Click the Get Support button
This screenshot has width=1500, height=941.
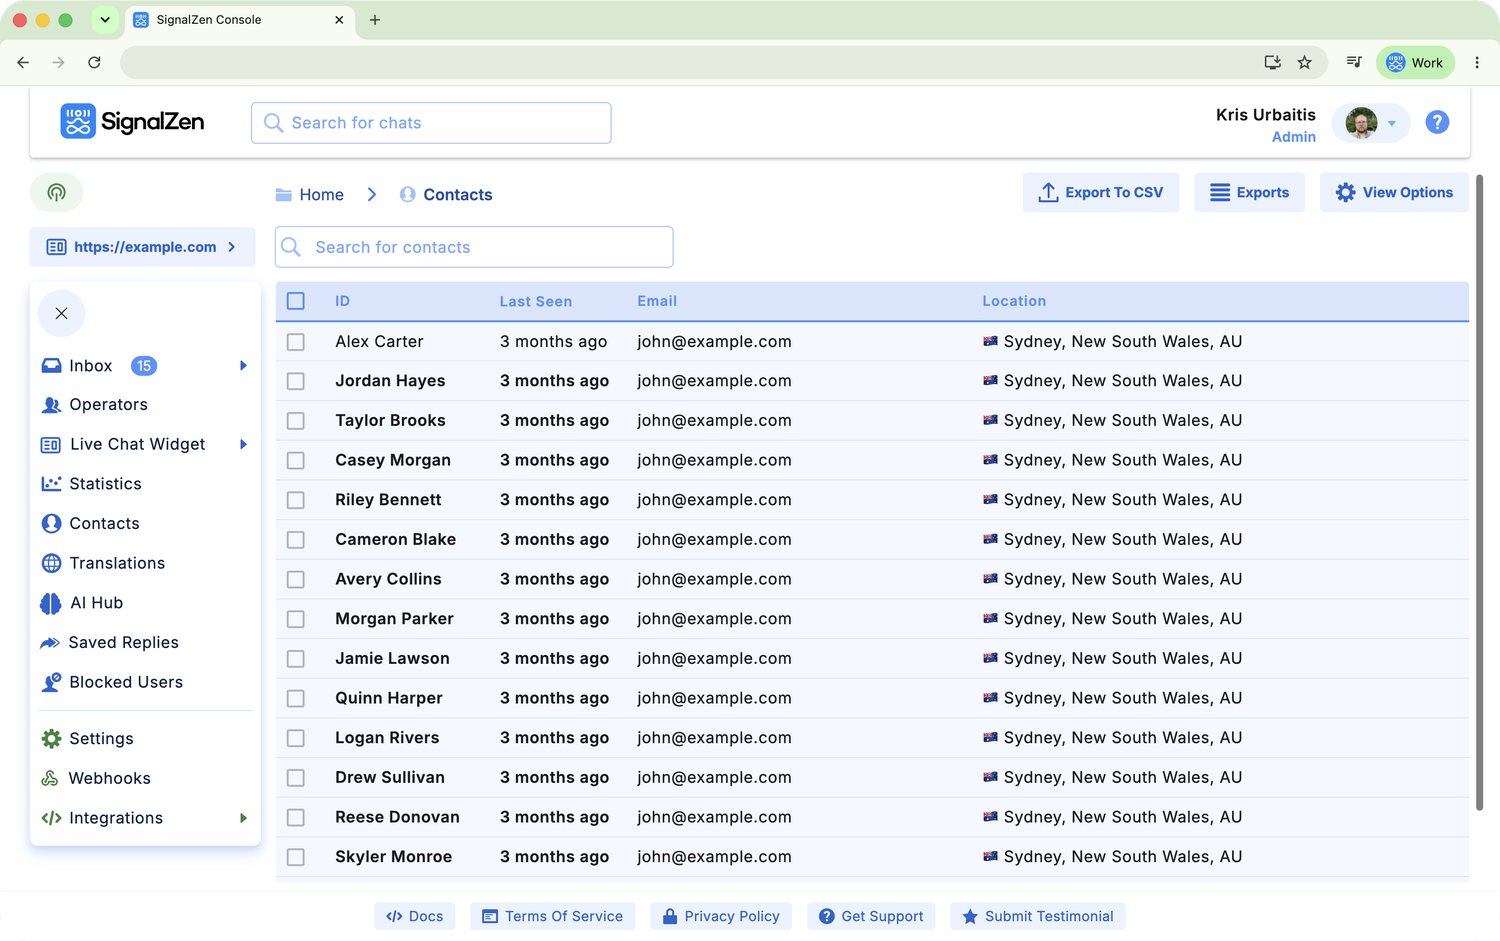(x=871, y=916)
